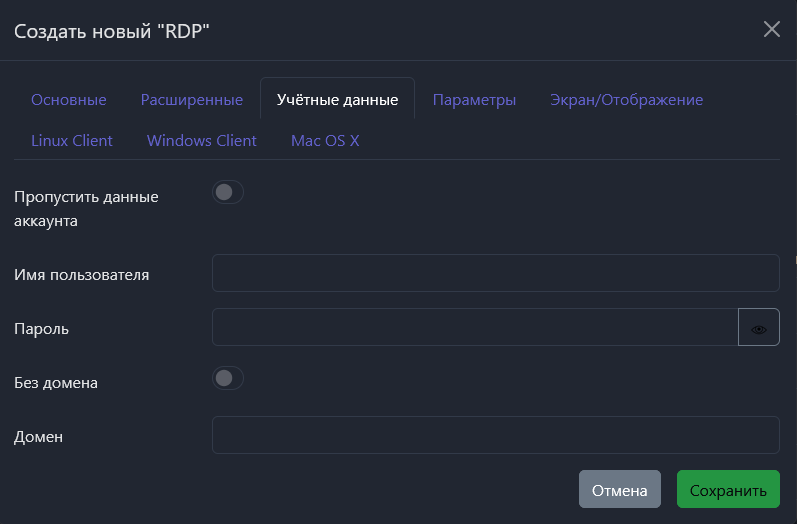
Task: Click the green Сохранить button
Action: (x=727, y=490)
